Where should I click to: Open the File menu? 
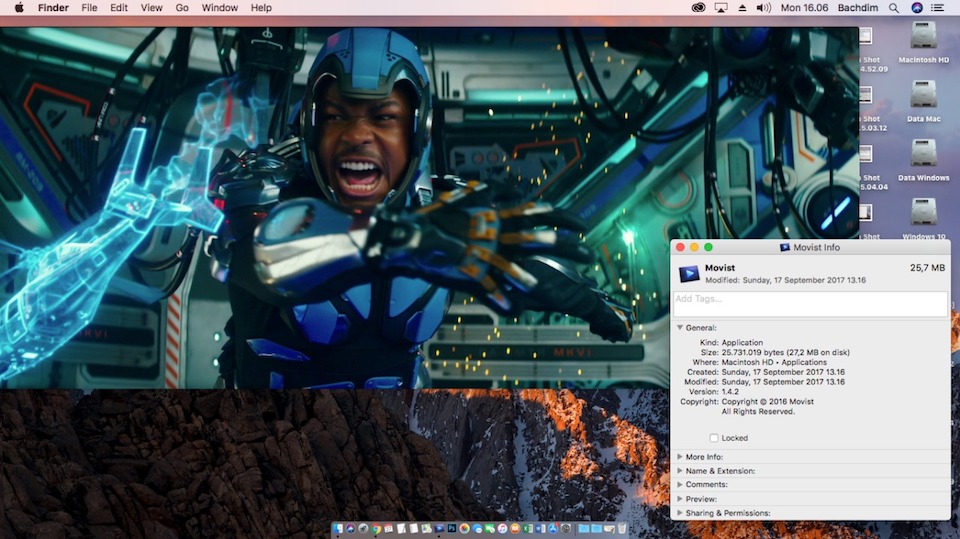(89, 8)
